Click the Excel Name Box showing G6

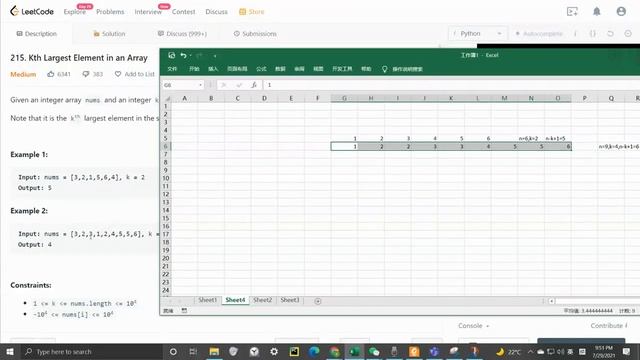coord(180,85)
